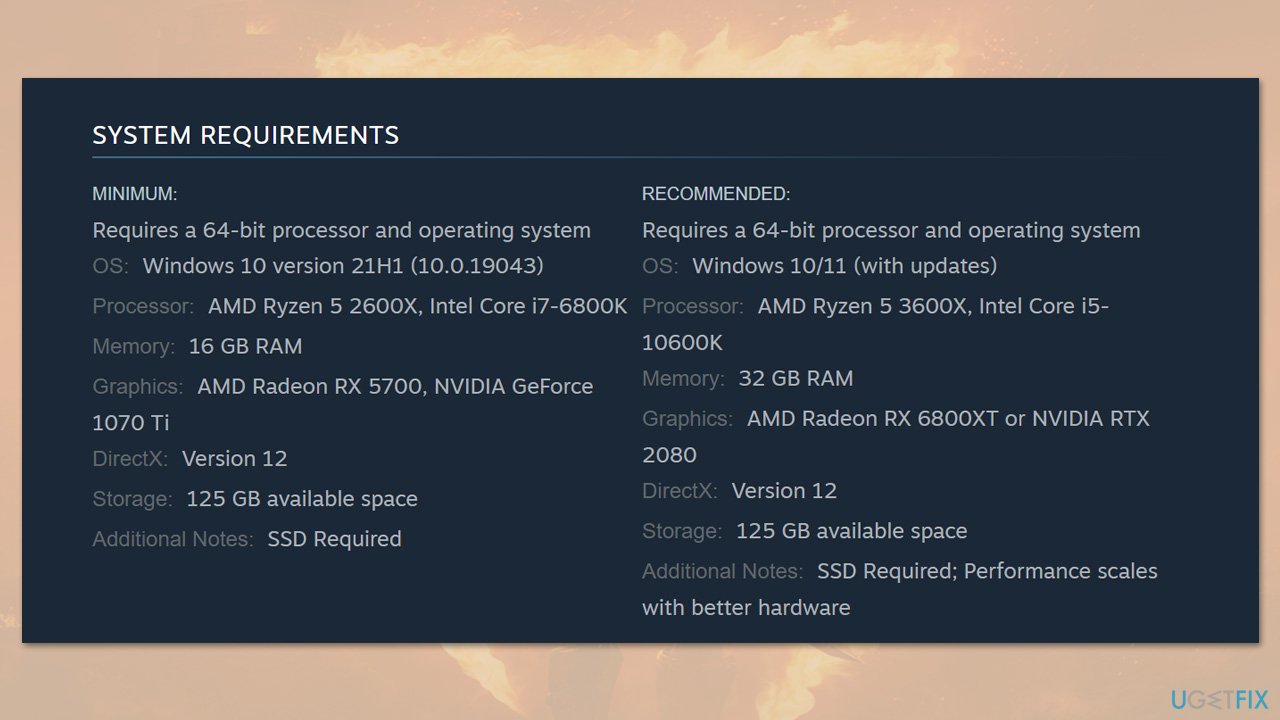Select the 16 GB RAM memory entry
Image resolution: width=1280 pixels, height=720 pixels.
click(245, 346)
